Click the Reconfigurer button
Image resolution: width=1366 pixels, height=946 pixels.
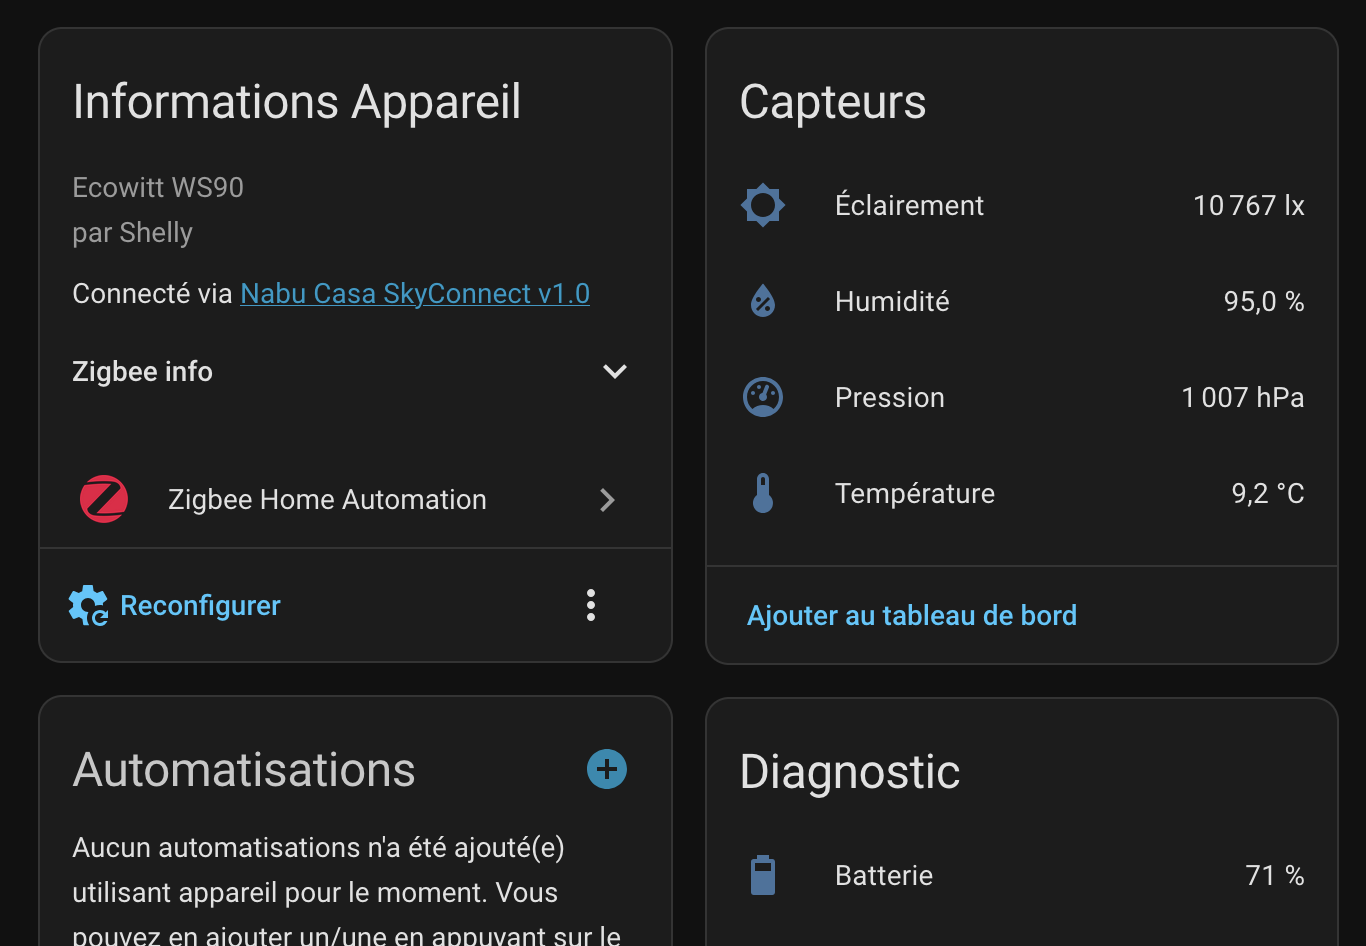(x=200, y=606)
